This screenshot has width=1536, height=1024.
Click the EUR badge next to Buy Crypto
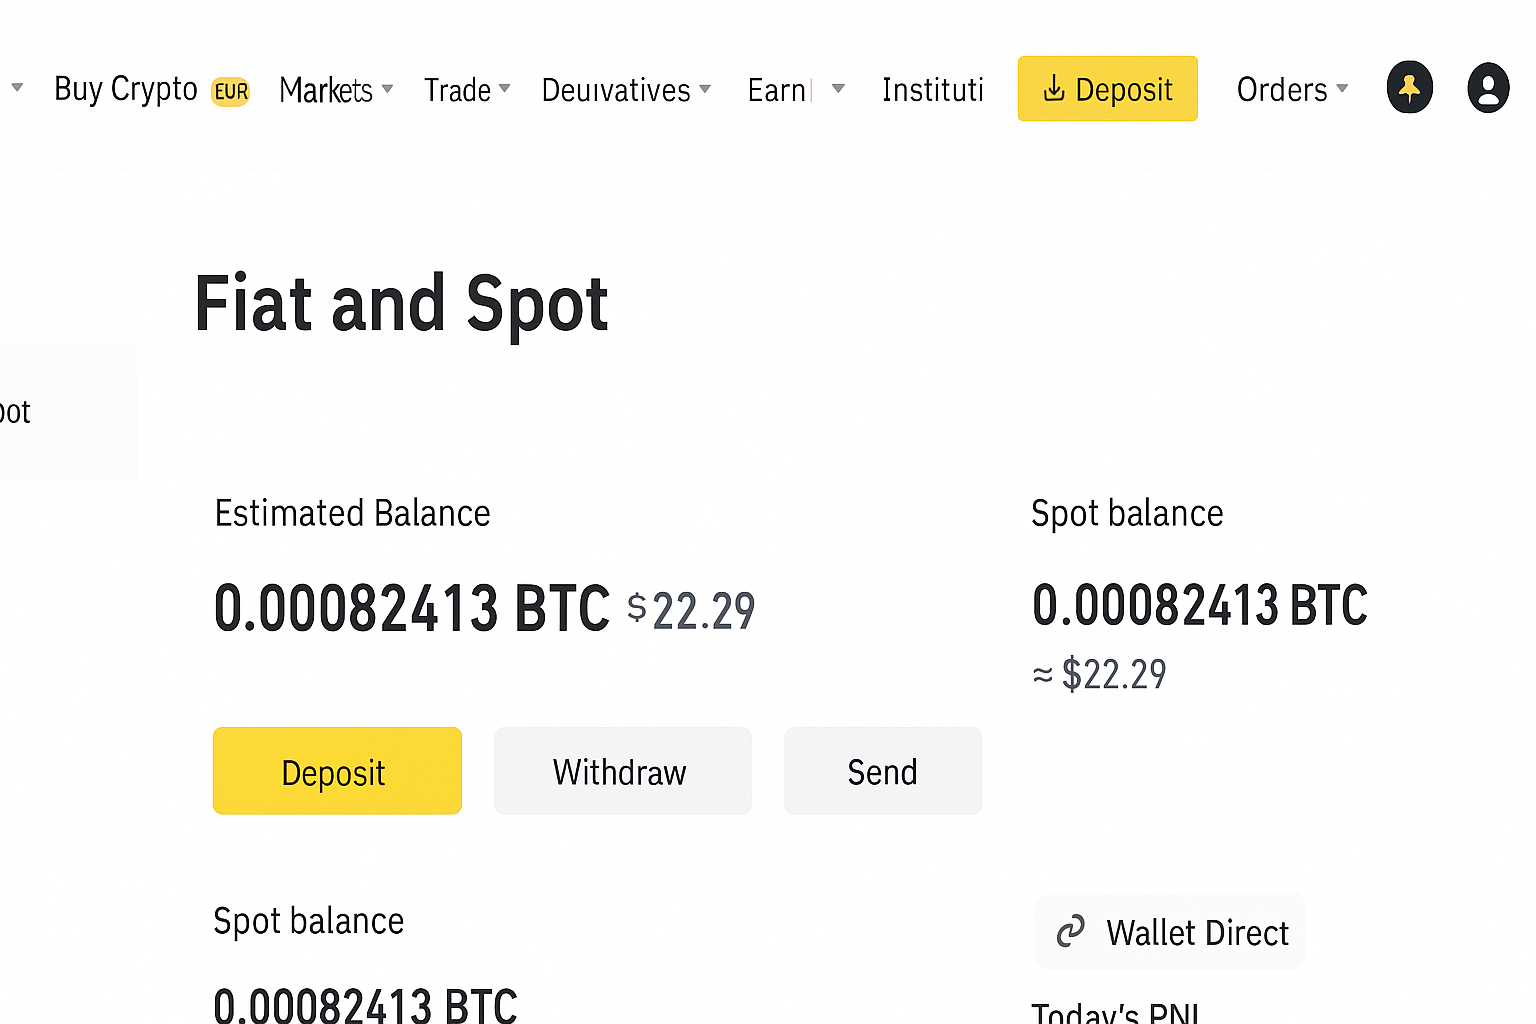coord(230,91)
